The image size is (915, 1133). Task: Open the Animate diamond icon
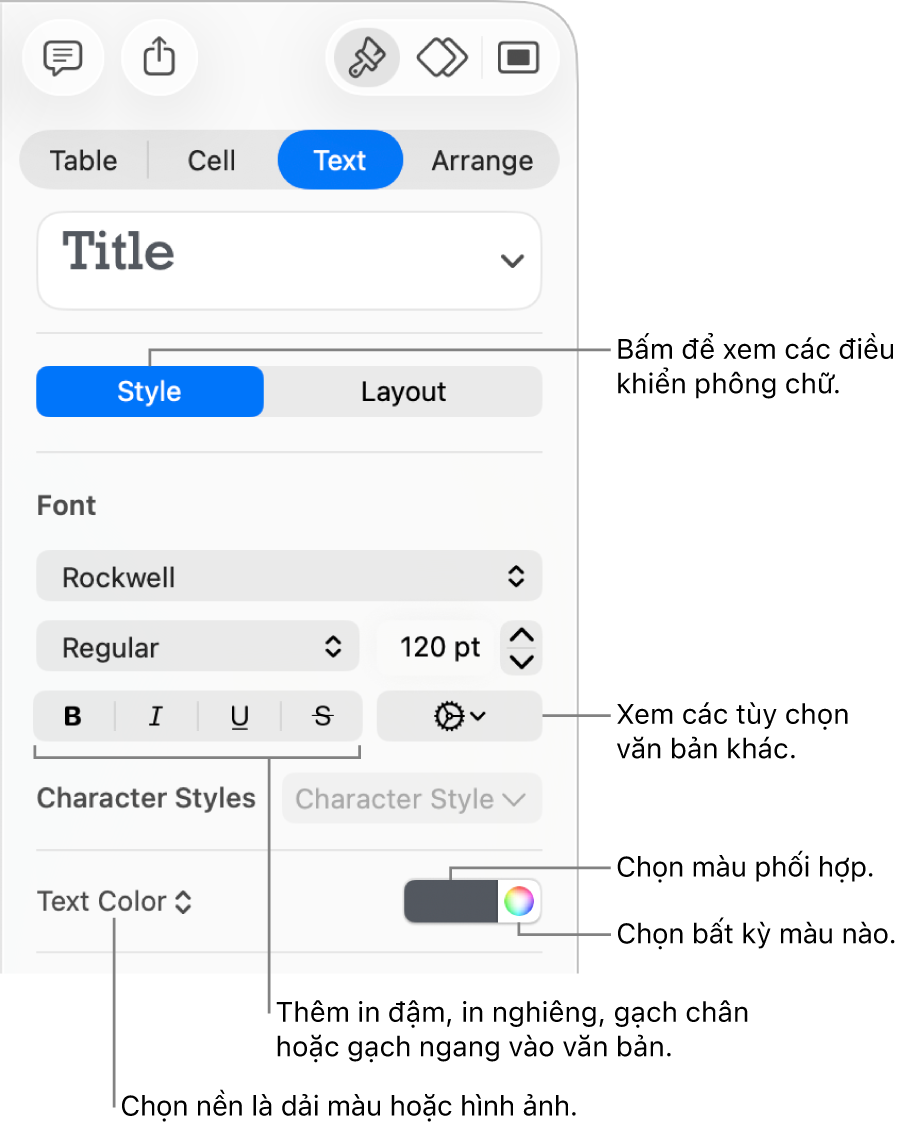click(442, 59)
